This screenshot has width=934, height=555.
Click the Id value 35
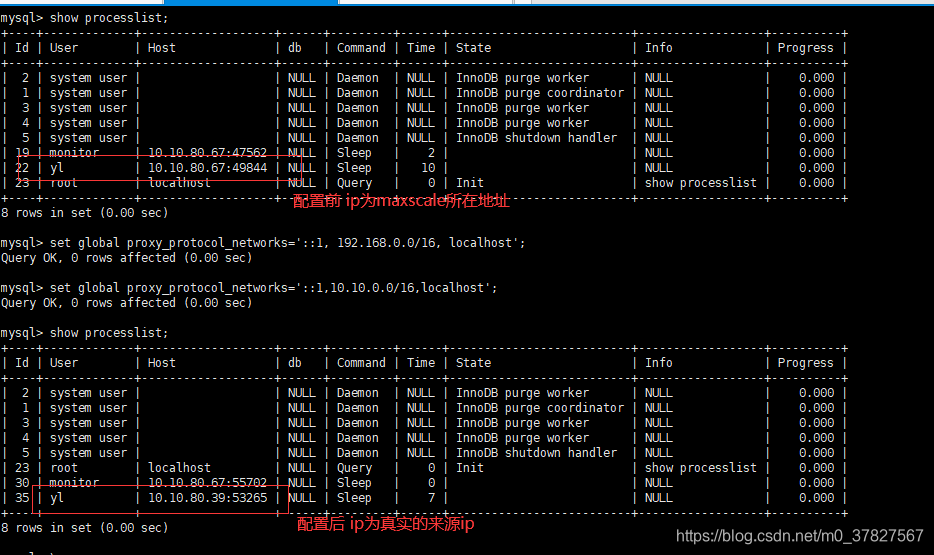22,498
